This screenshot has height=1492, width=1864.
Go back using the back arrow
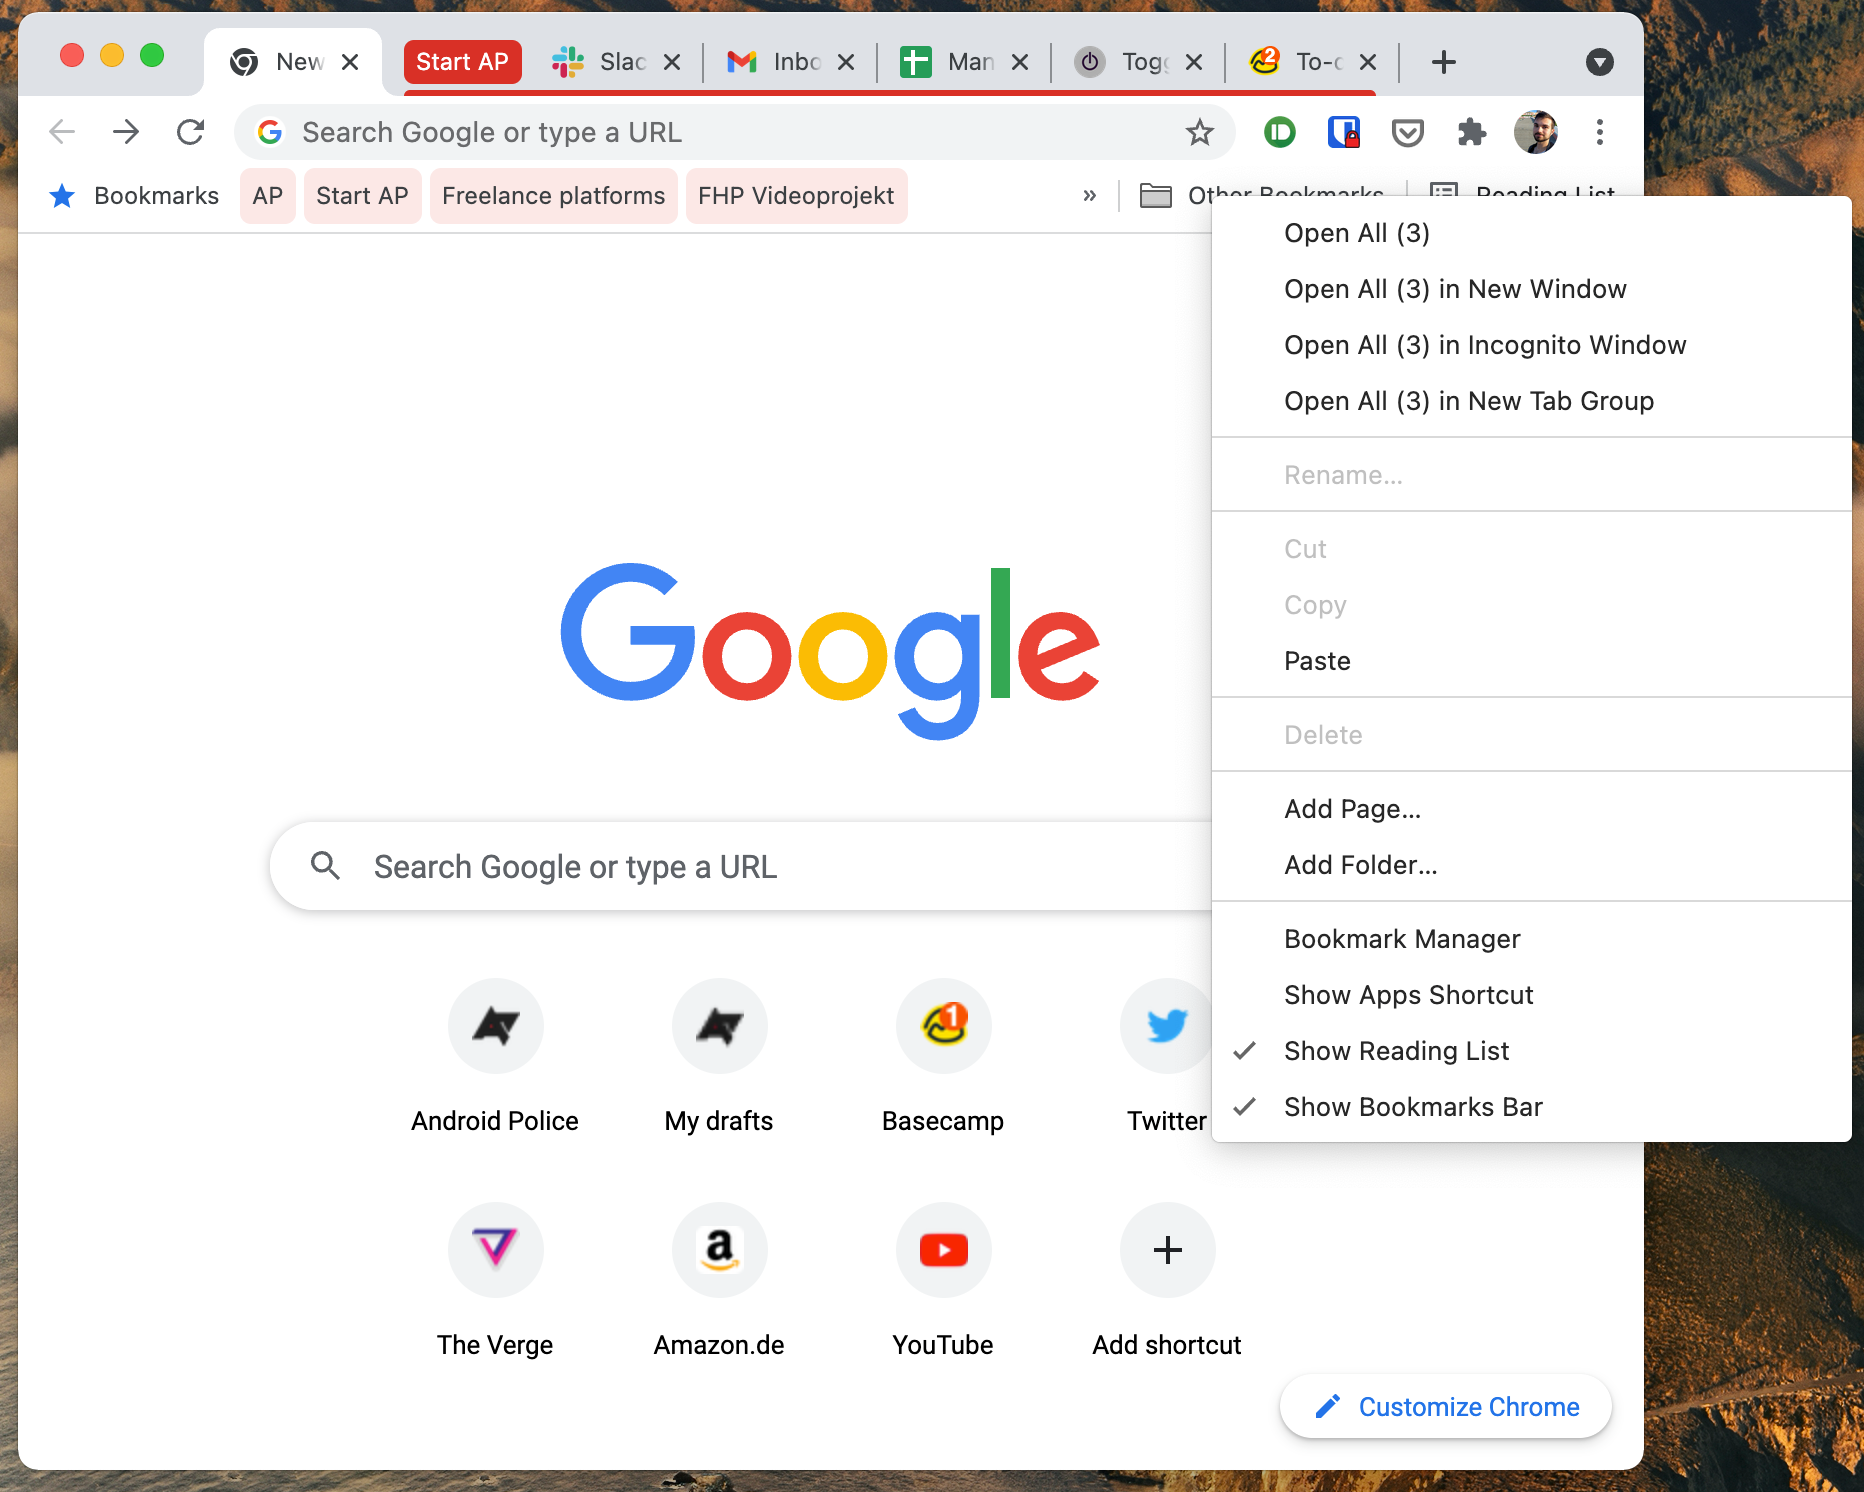[x=62, y=131]
